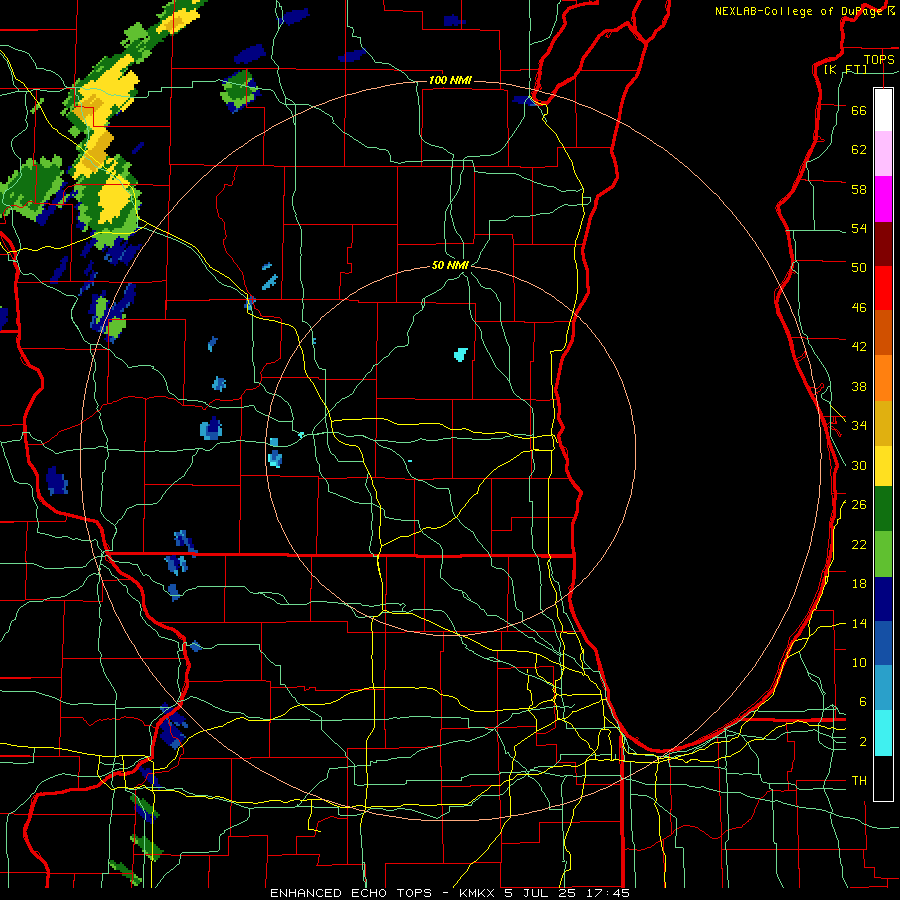
Task: Click the legend value '54'
Action: [859, 228]
